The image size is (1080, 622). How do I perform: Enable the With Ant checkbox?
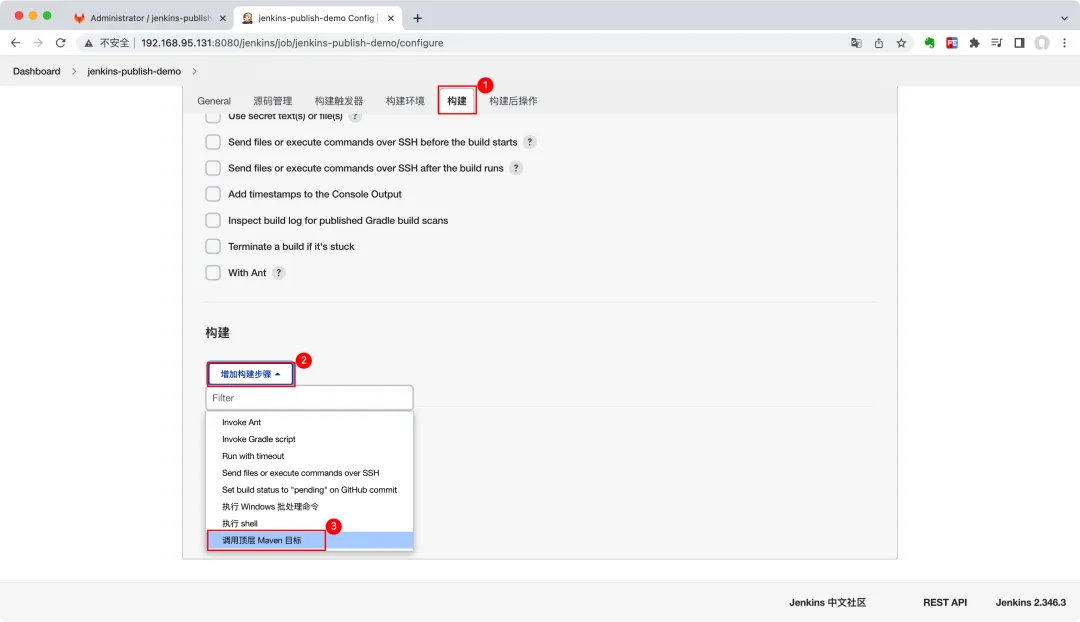pos(213,273)
